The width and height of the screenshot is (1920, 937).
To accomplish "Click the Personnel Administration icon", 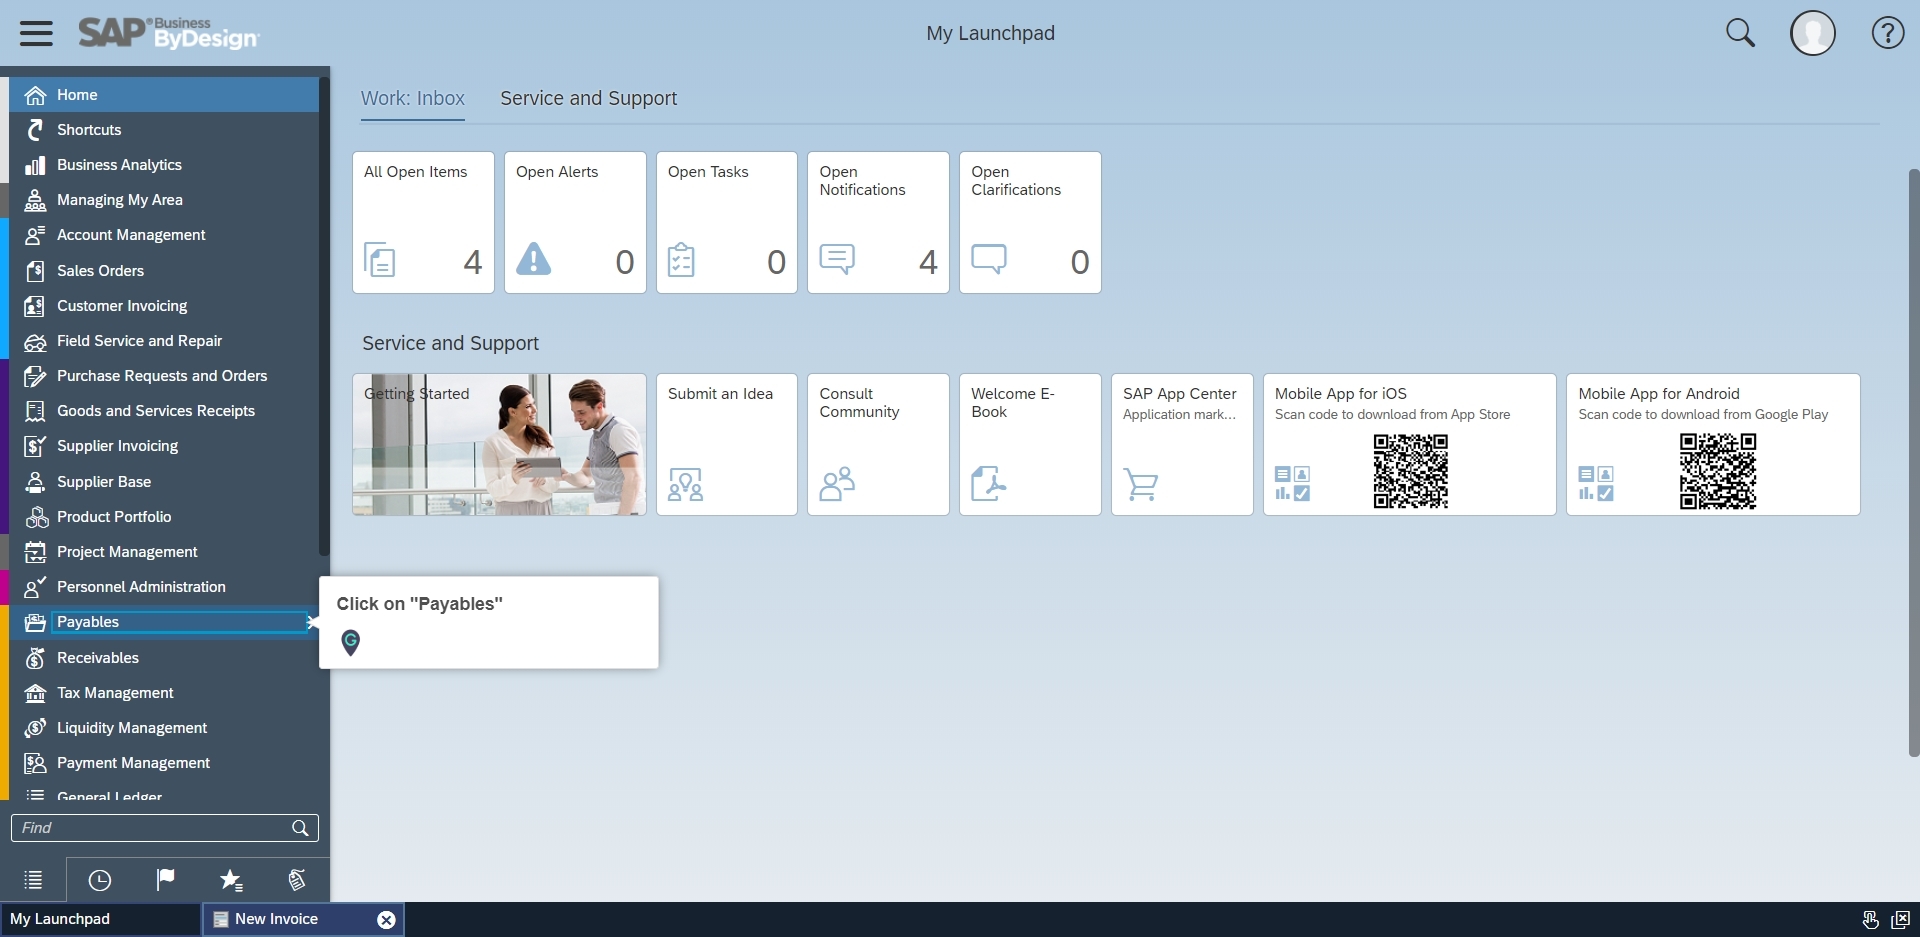I will point(35,587).
